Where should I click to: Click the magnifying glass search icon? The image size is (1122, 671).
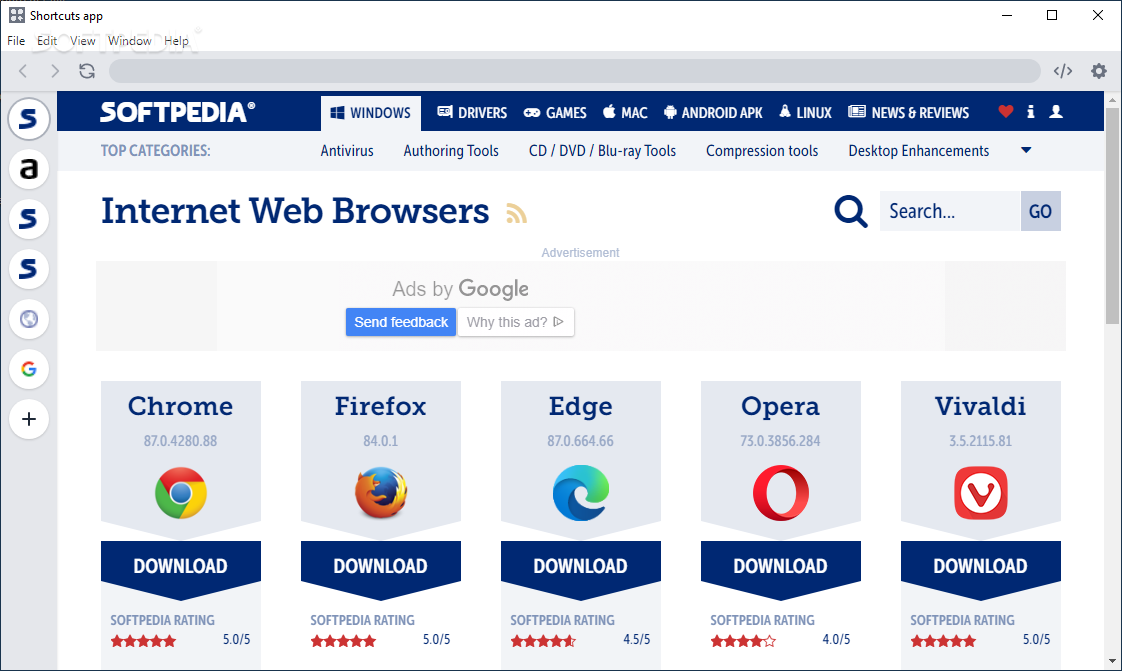pos(851,211)
